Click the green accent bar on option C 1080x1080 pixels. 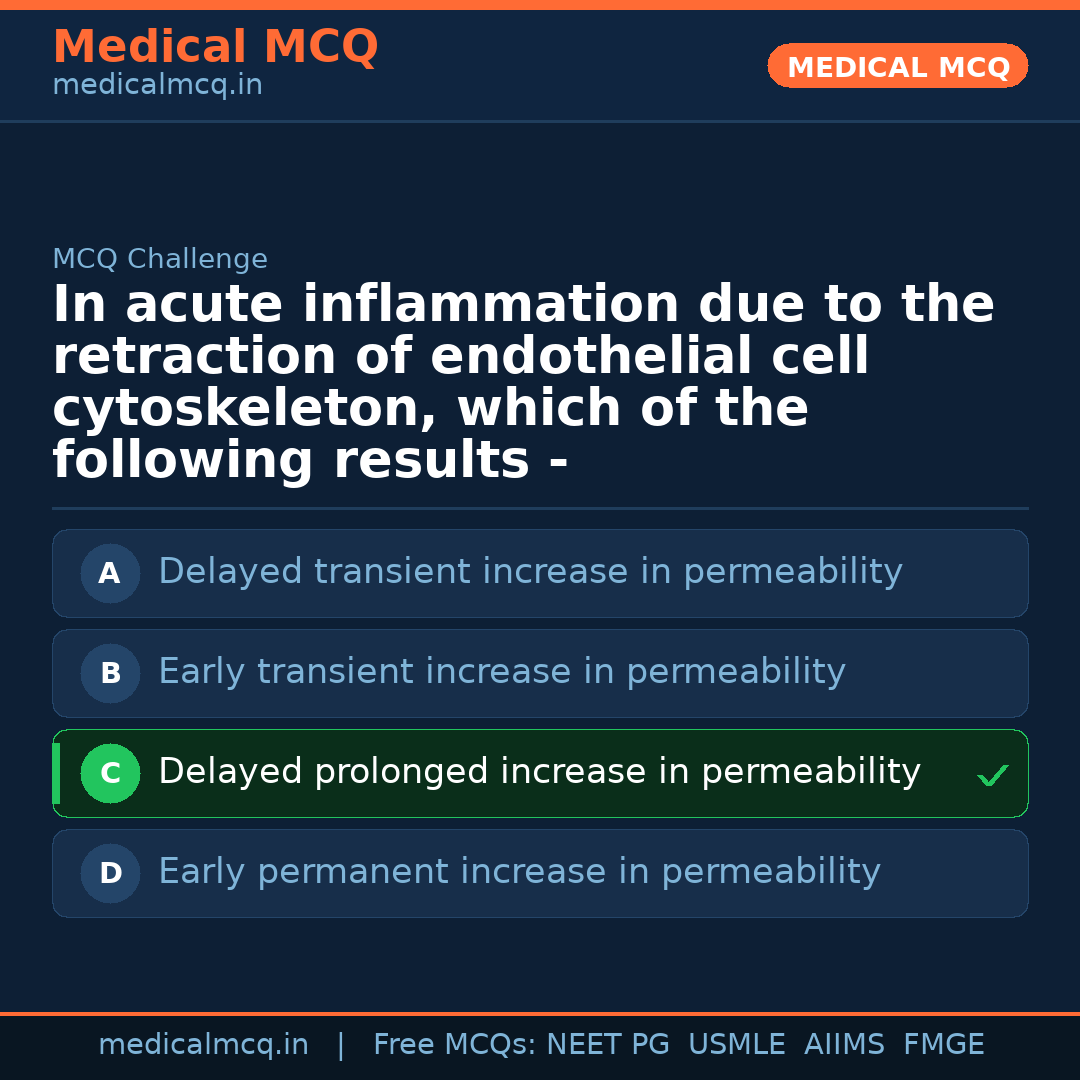coord(56,773)
